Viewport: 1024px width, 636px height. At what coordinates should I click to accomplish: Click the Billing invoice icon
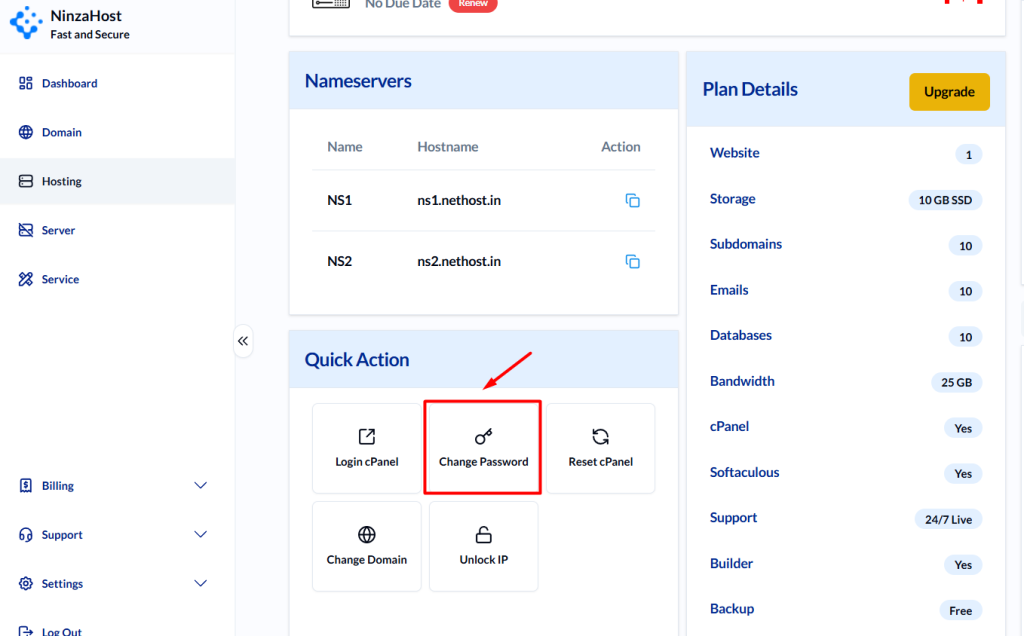(x=25, y=485)
